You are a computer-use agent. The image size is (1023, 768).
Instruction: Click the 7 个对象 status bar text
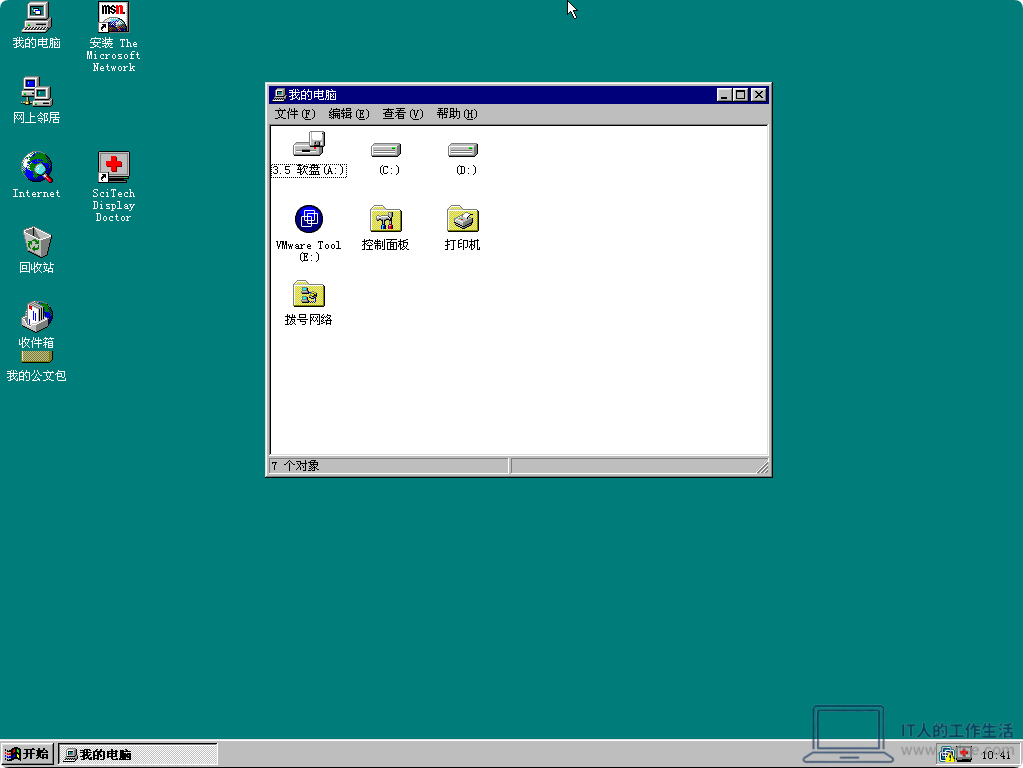tap(296, 466)
